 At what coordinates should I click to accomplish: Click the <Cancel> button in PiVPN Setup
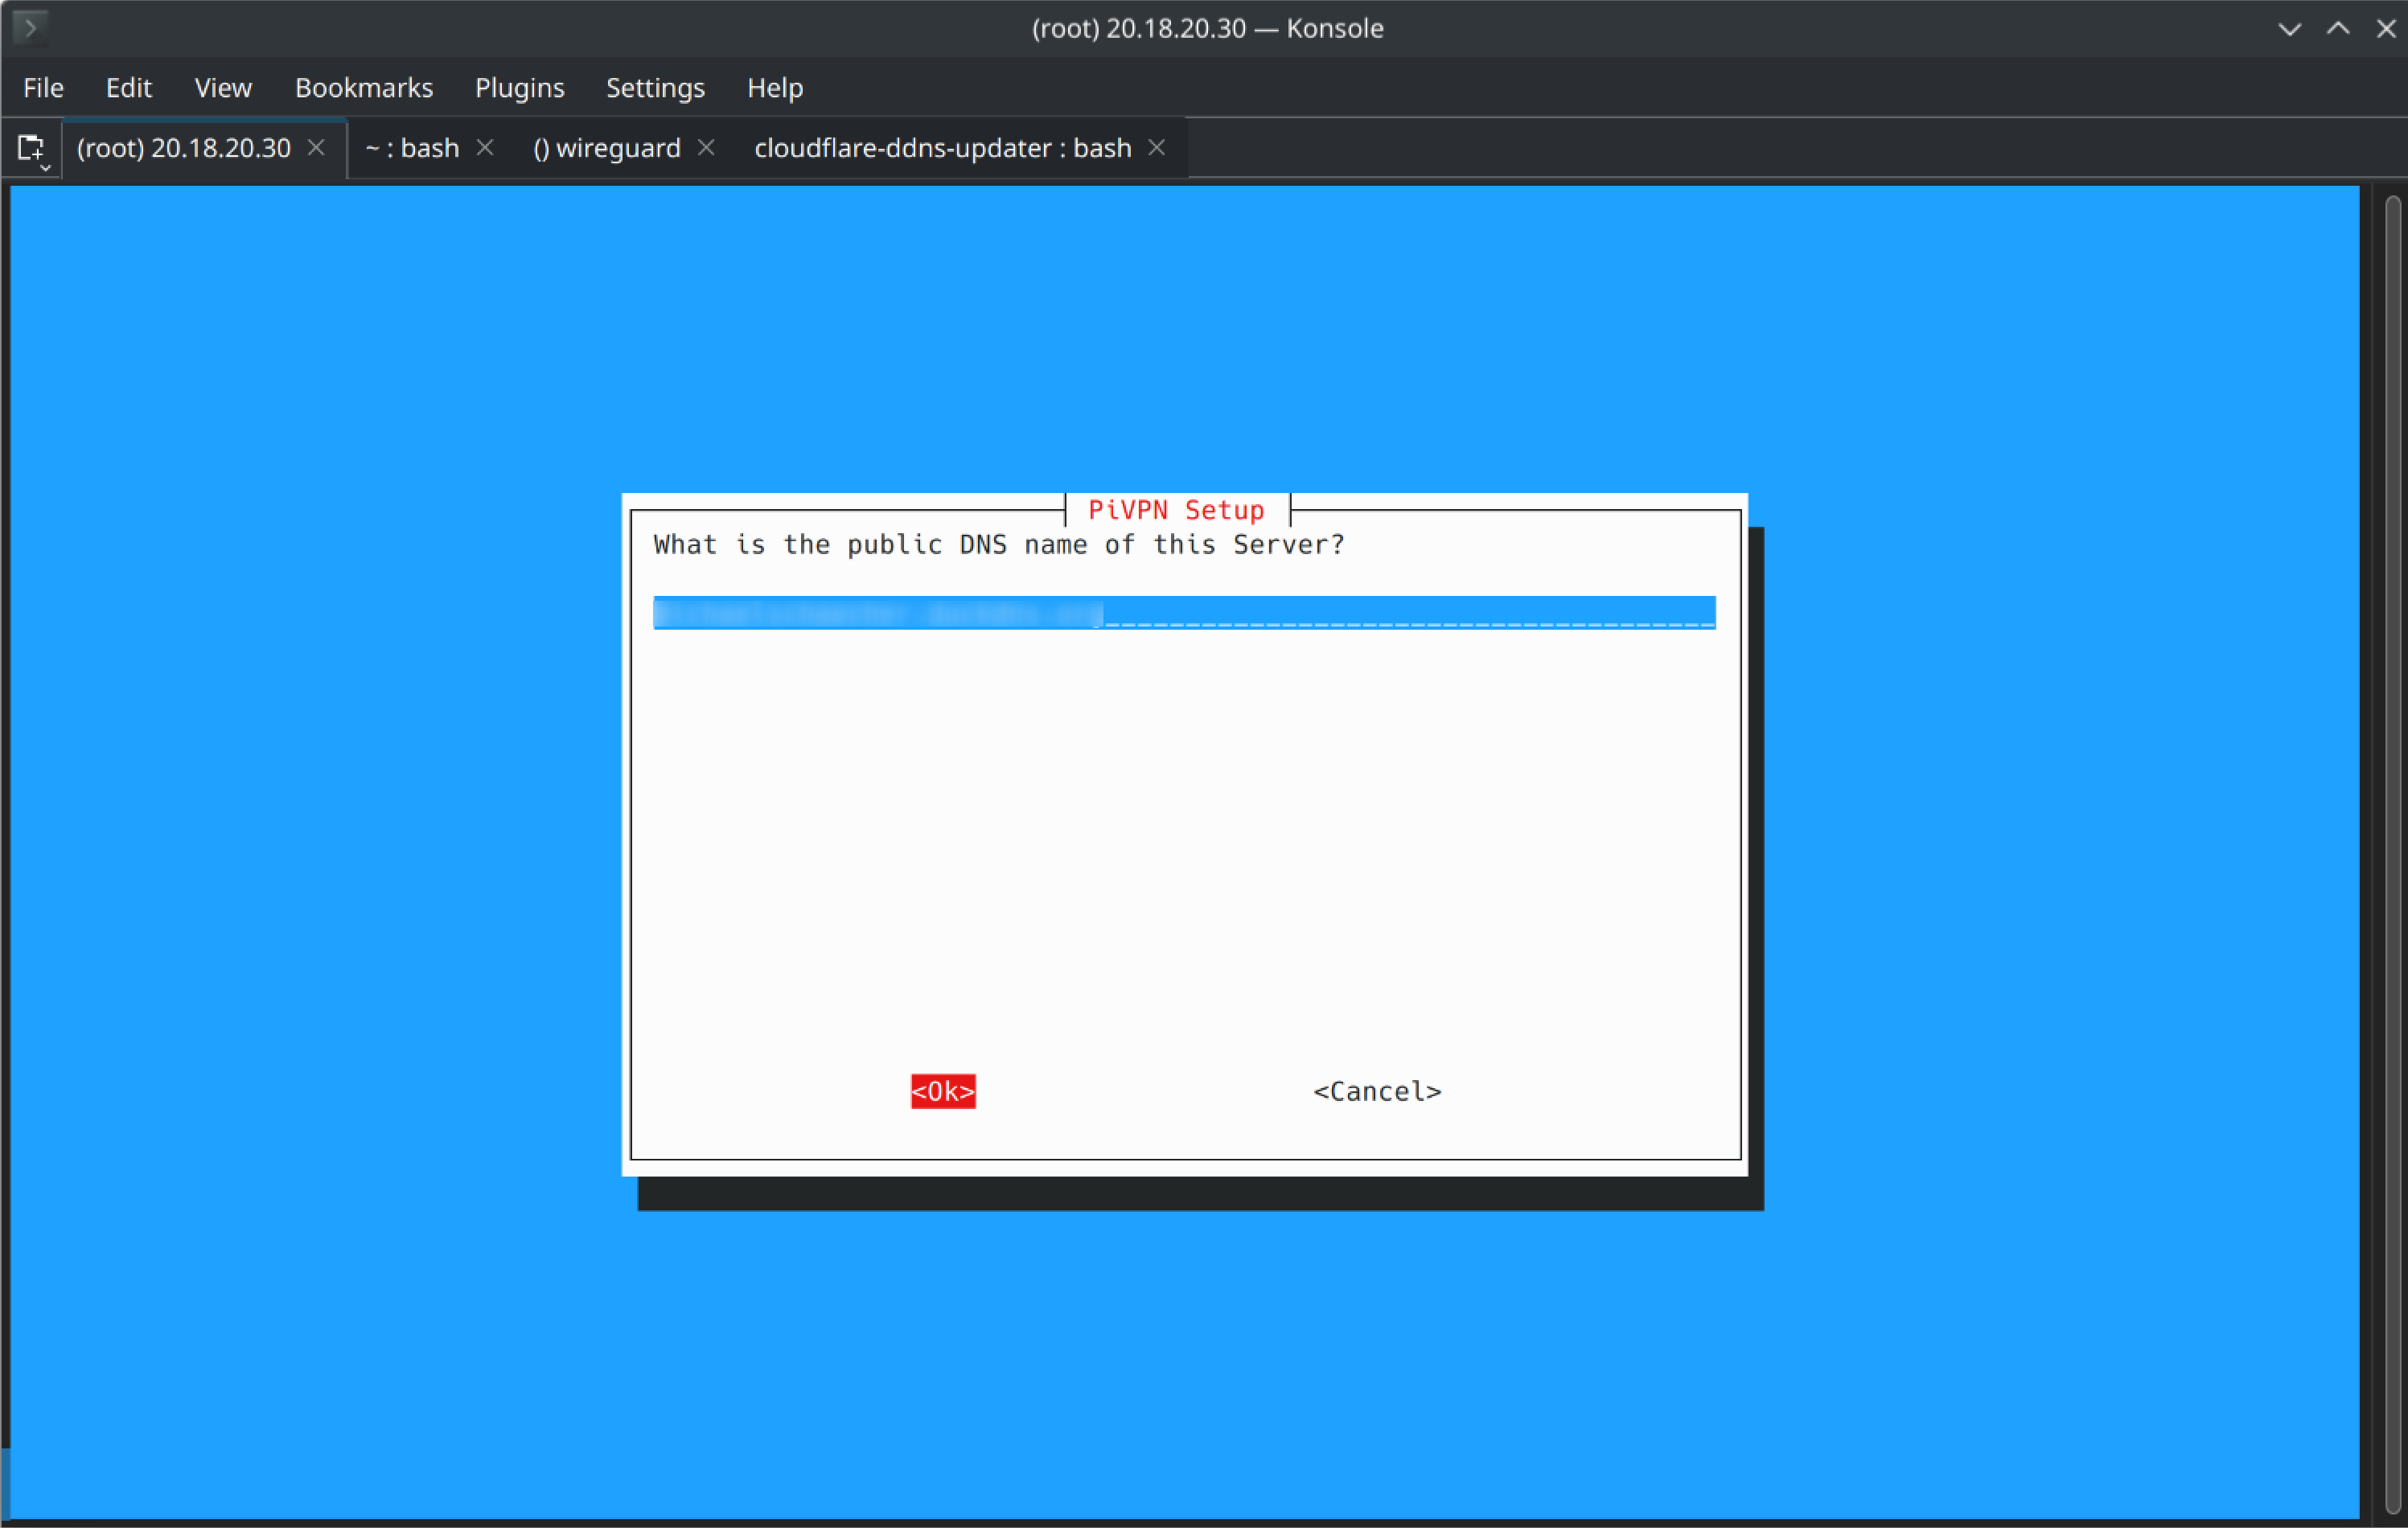1377,1091
